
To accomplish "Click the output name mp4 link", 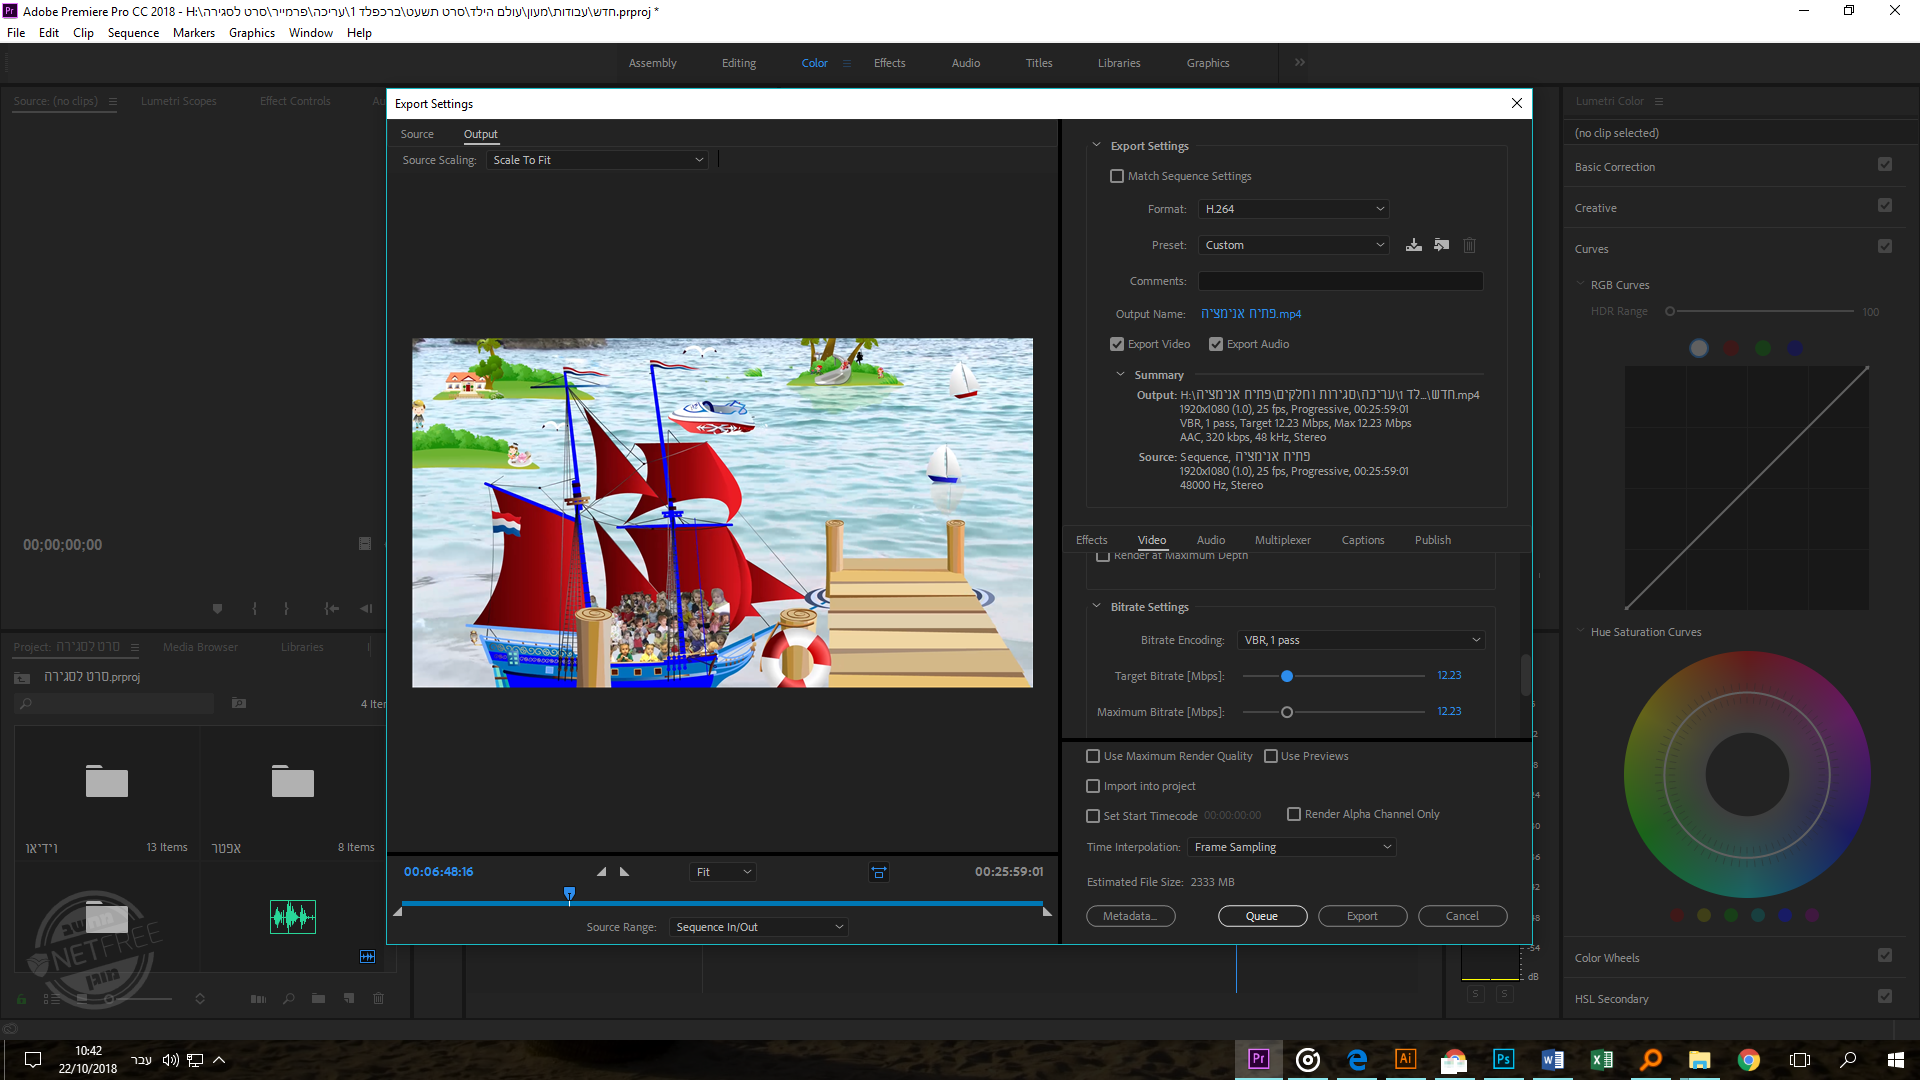I will 1251,314.
